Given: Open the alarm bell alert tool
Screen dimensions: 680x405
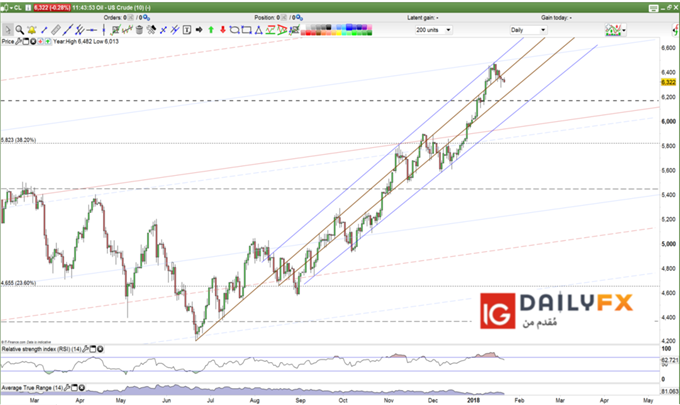Looking at the screenshot, I should pos(32,30).
